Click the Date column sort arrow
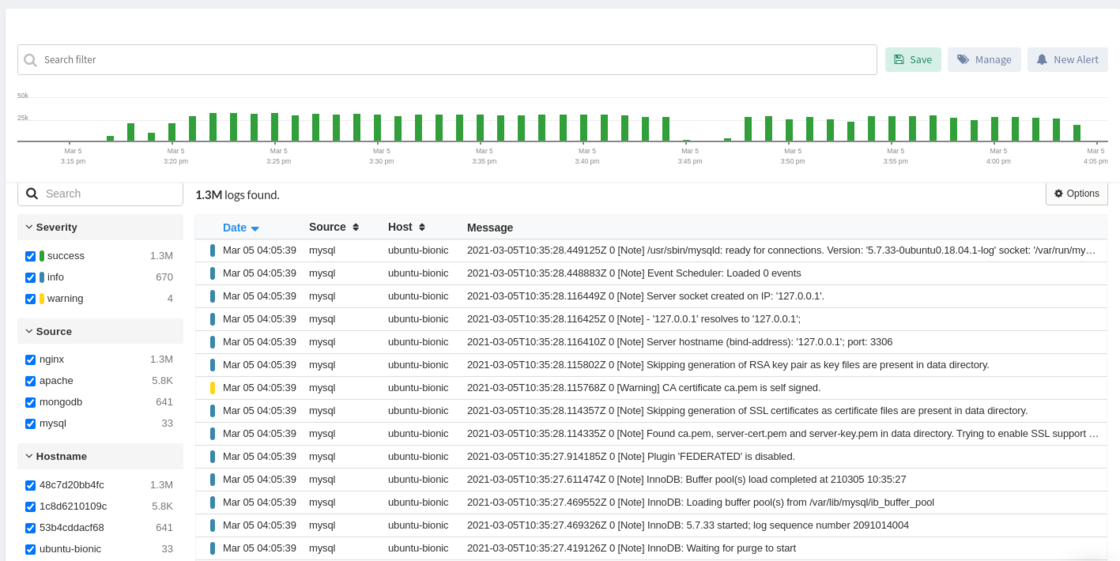This screenshot has height=561, width=1120. (x=255, y=229)
